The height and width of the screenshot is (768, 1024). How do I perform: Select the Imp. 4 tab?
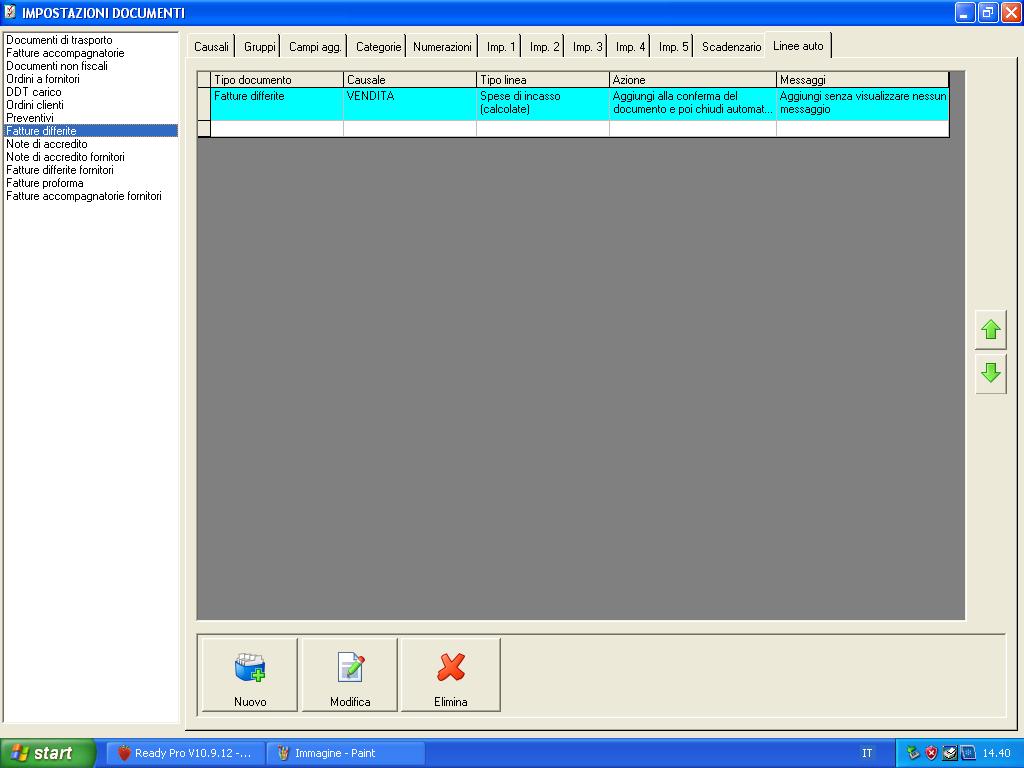click(630, 47)
